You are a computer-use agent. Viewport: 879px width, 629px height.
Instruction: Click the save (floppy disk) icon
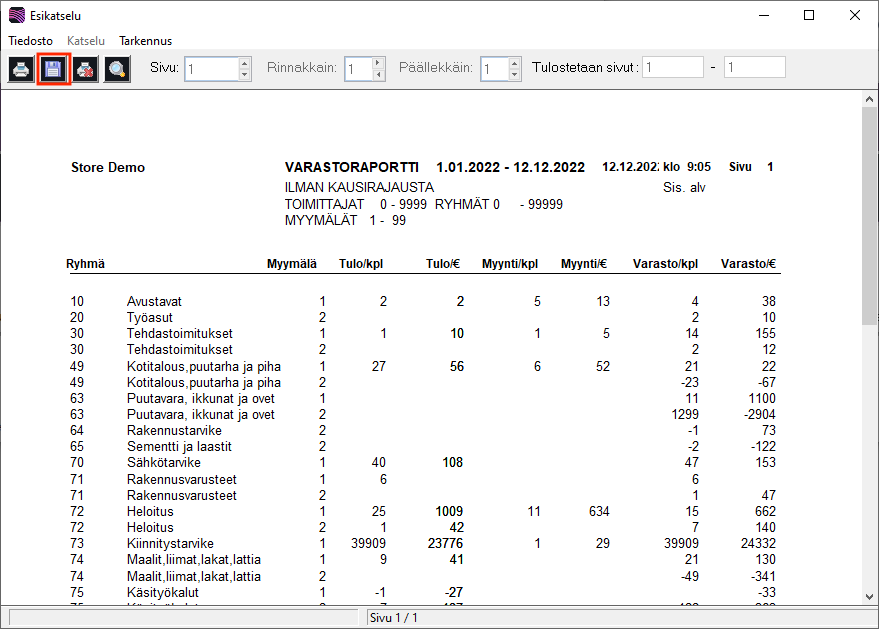click(53, 69)
